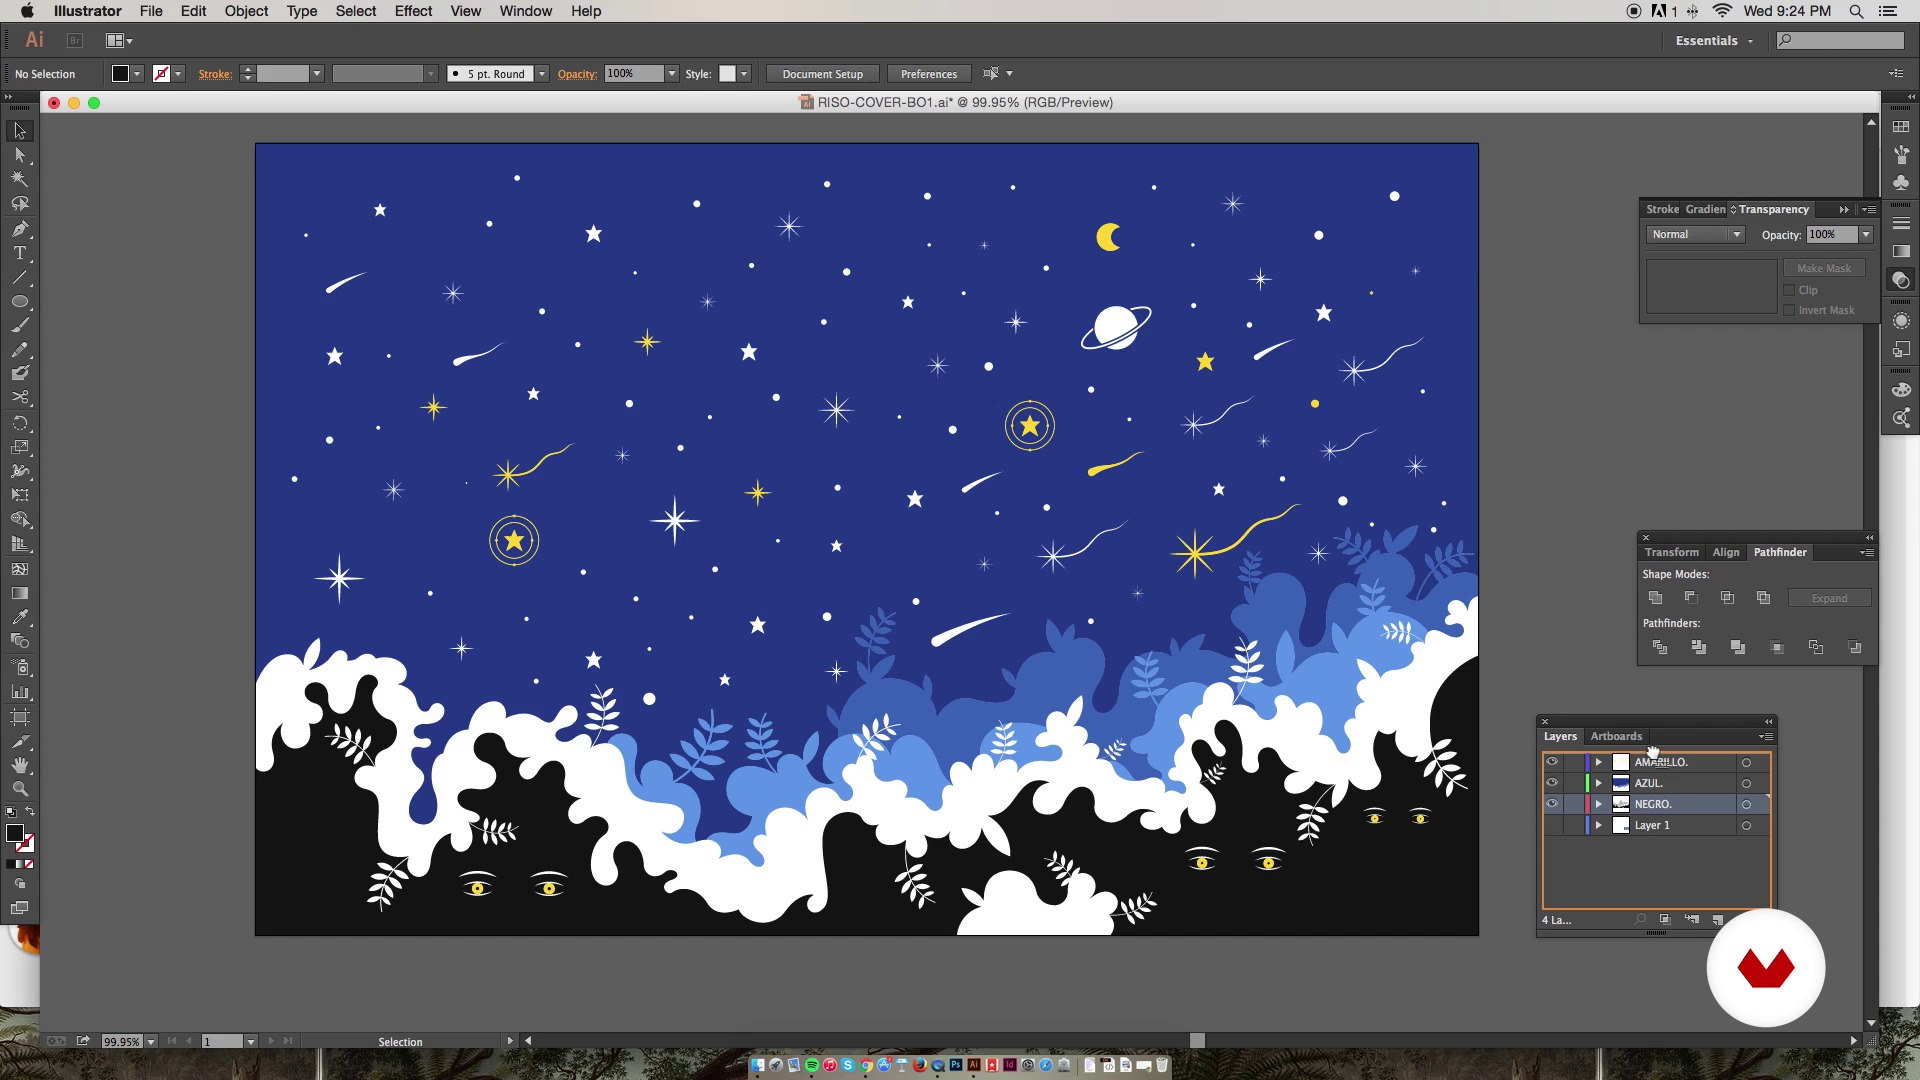Select the Type tool
Screen dimensions: 1920x1080
pyautogui.click(x=20, y=253)
